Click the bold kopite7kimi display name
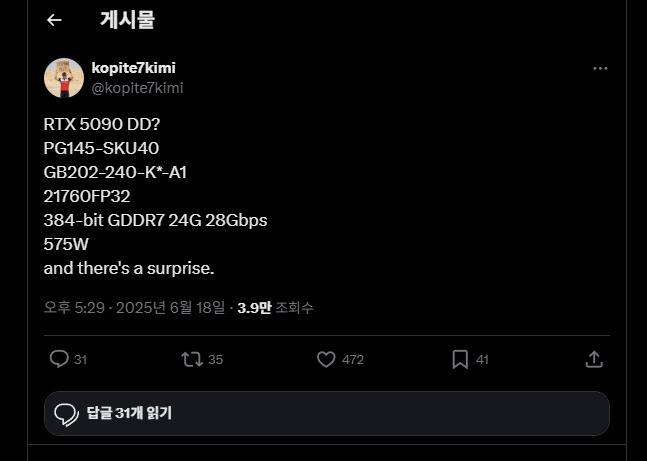The image size is (647, 461). (133, 68)
